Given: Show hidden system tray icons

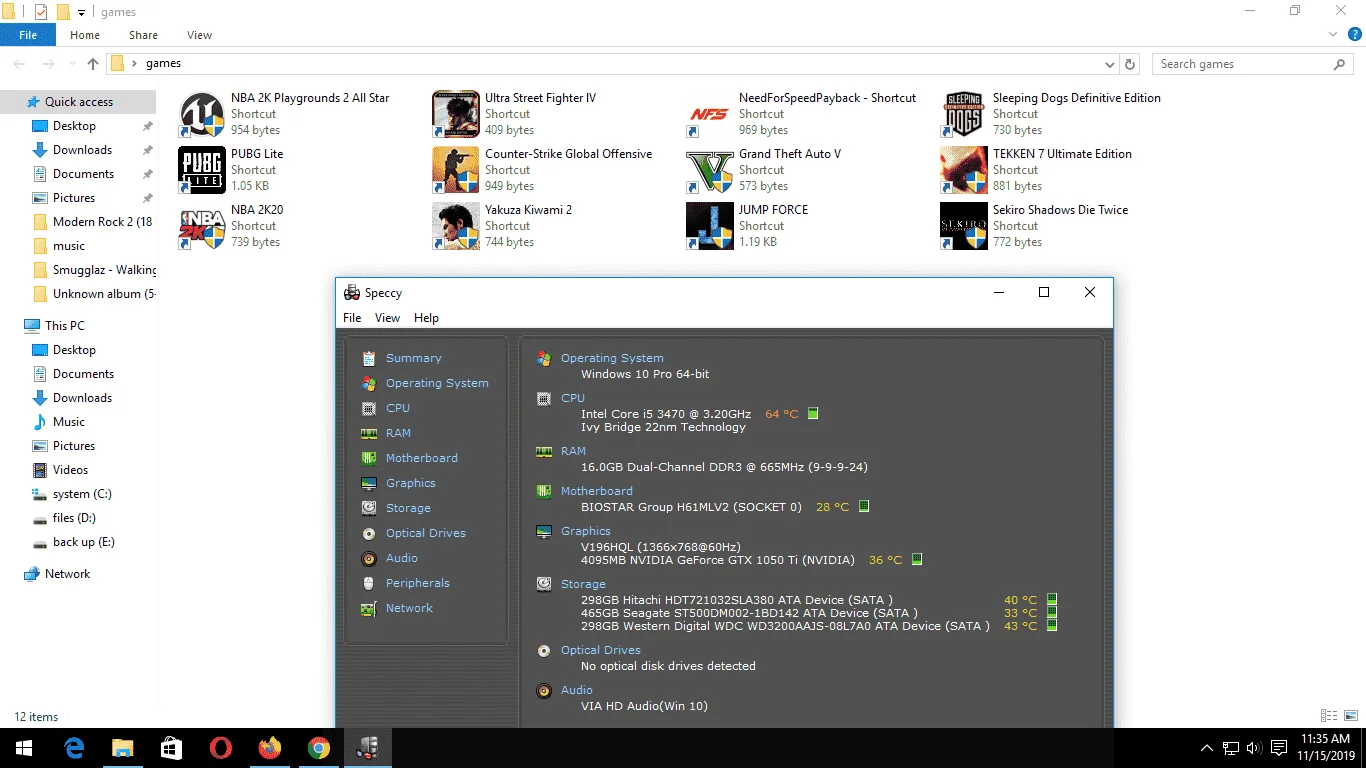Looking at the screenshot, I should [x=1207, y=748].
